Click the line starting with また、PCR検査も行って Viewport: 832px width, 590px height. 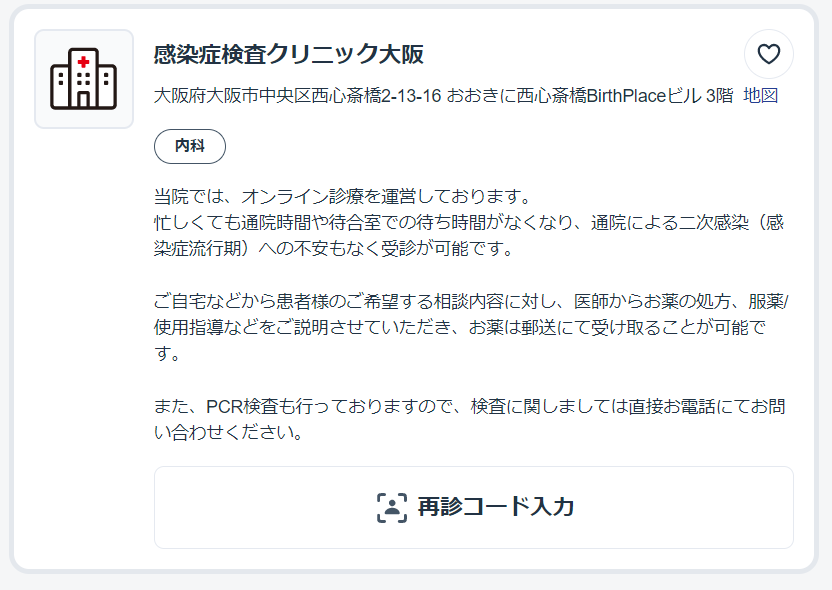470,406
